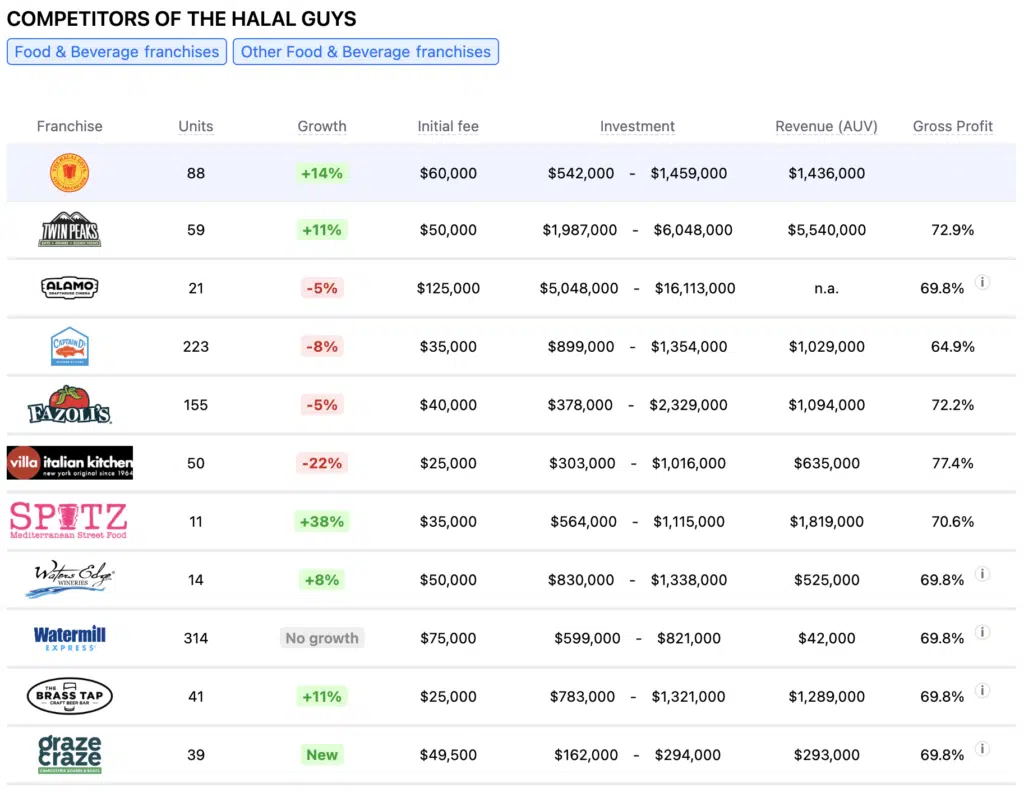The height and width of the screenshot is (792, 1024).
Task: Click info icon in Graze Craze row
Action: [x=982, y=749]
